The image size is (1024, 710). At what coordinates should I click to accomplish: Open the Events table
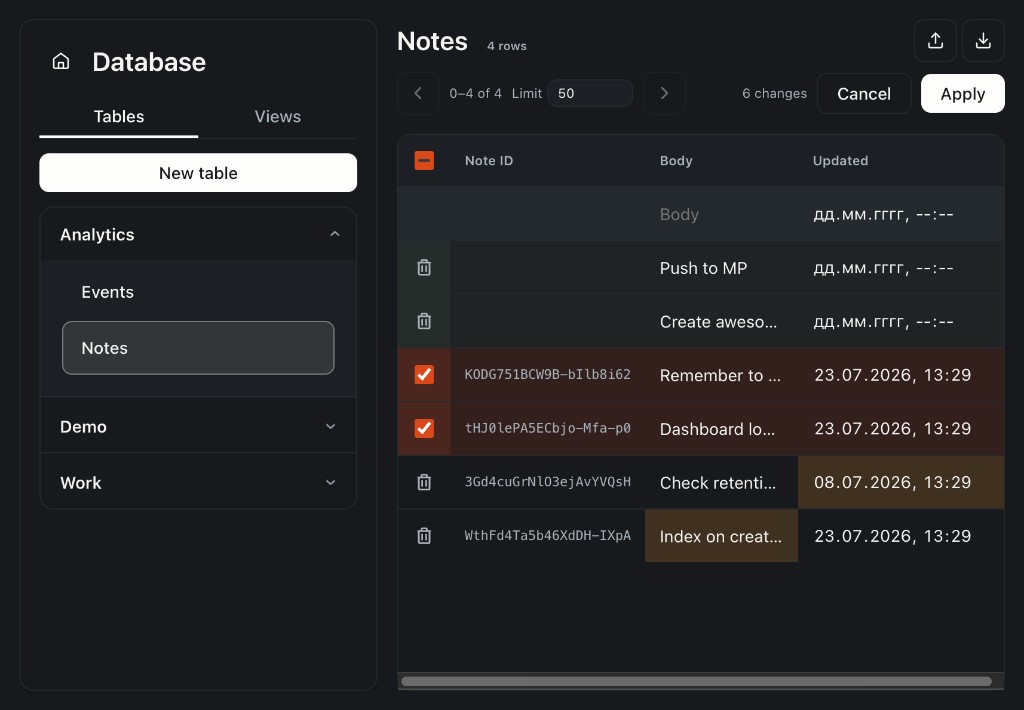[198, 292]
